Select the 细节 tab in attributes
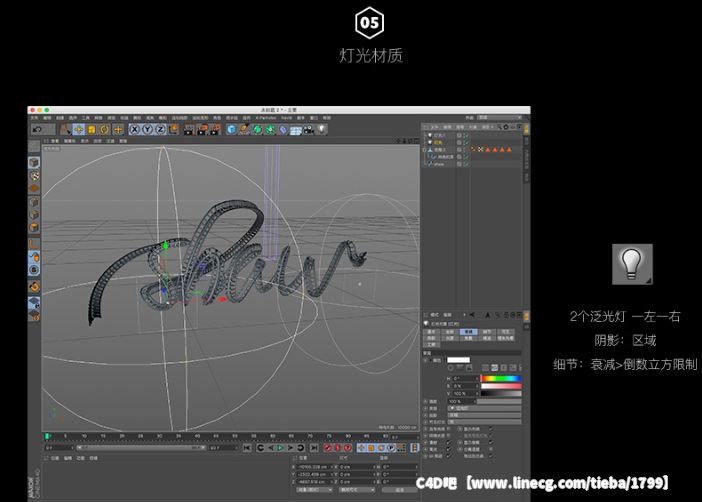This screenshot has width=702, height=502. (x=487, y=332)
